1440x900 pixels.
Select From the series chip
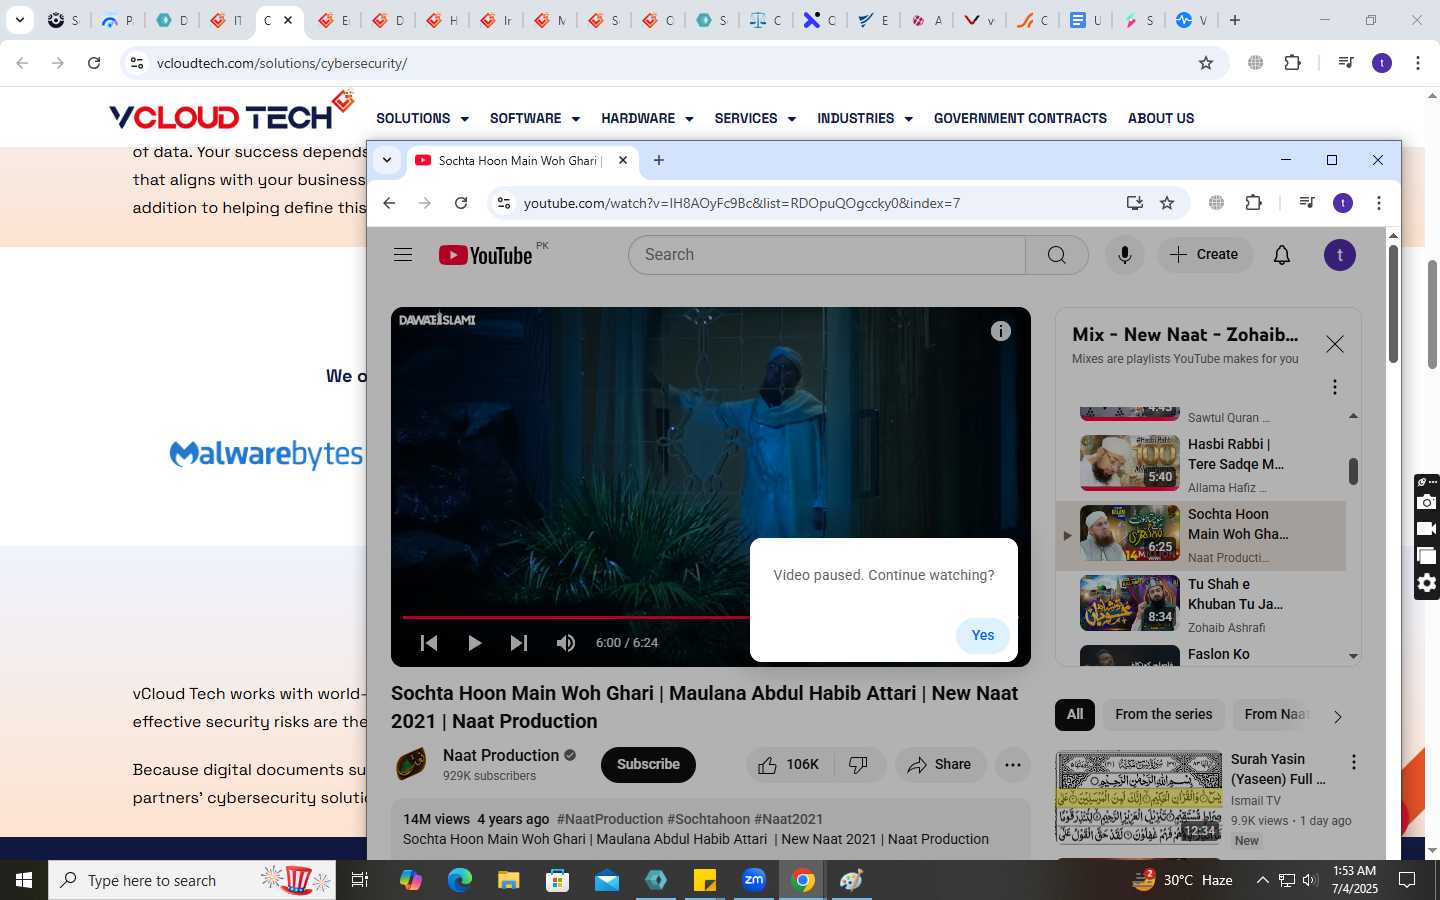tap(1164, 715)
